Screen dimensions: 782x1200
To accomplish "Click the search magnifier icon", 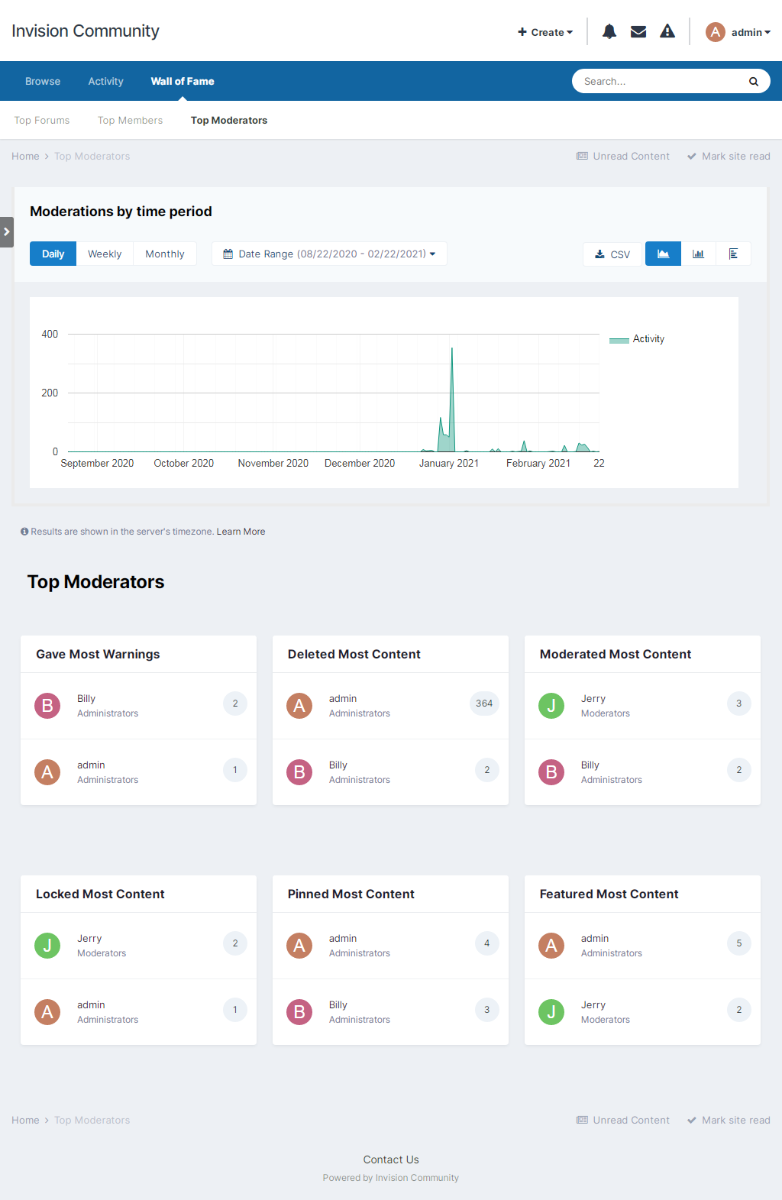I will click(x=754, y=81).
